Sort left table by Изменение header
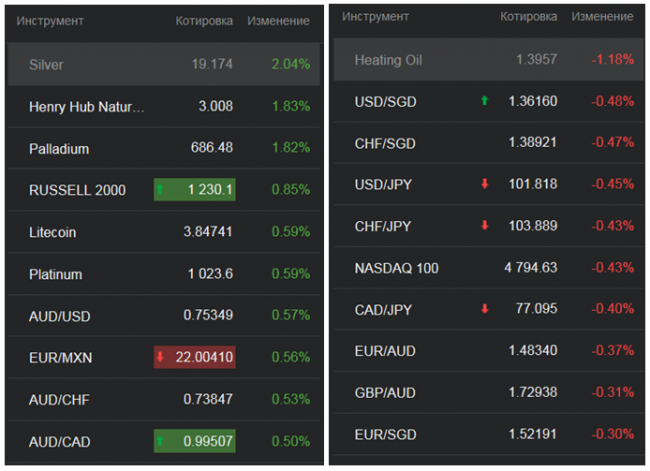 (x=278, y=21)
